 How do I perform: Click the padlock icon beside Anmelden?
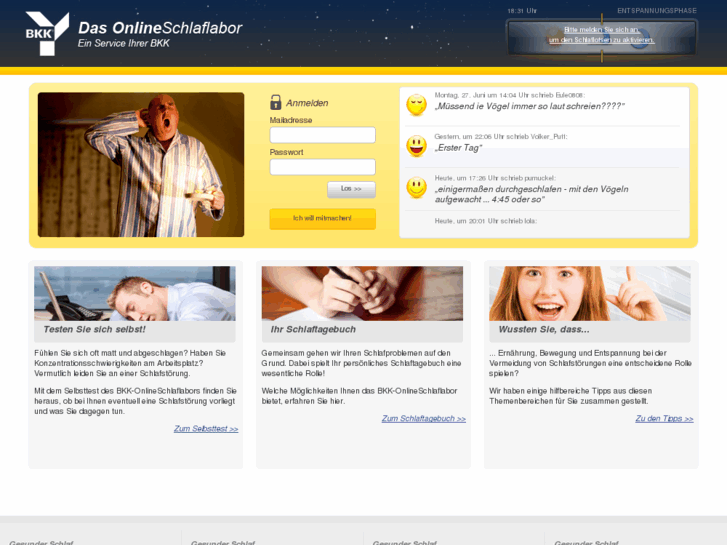(x=275, y=102)
